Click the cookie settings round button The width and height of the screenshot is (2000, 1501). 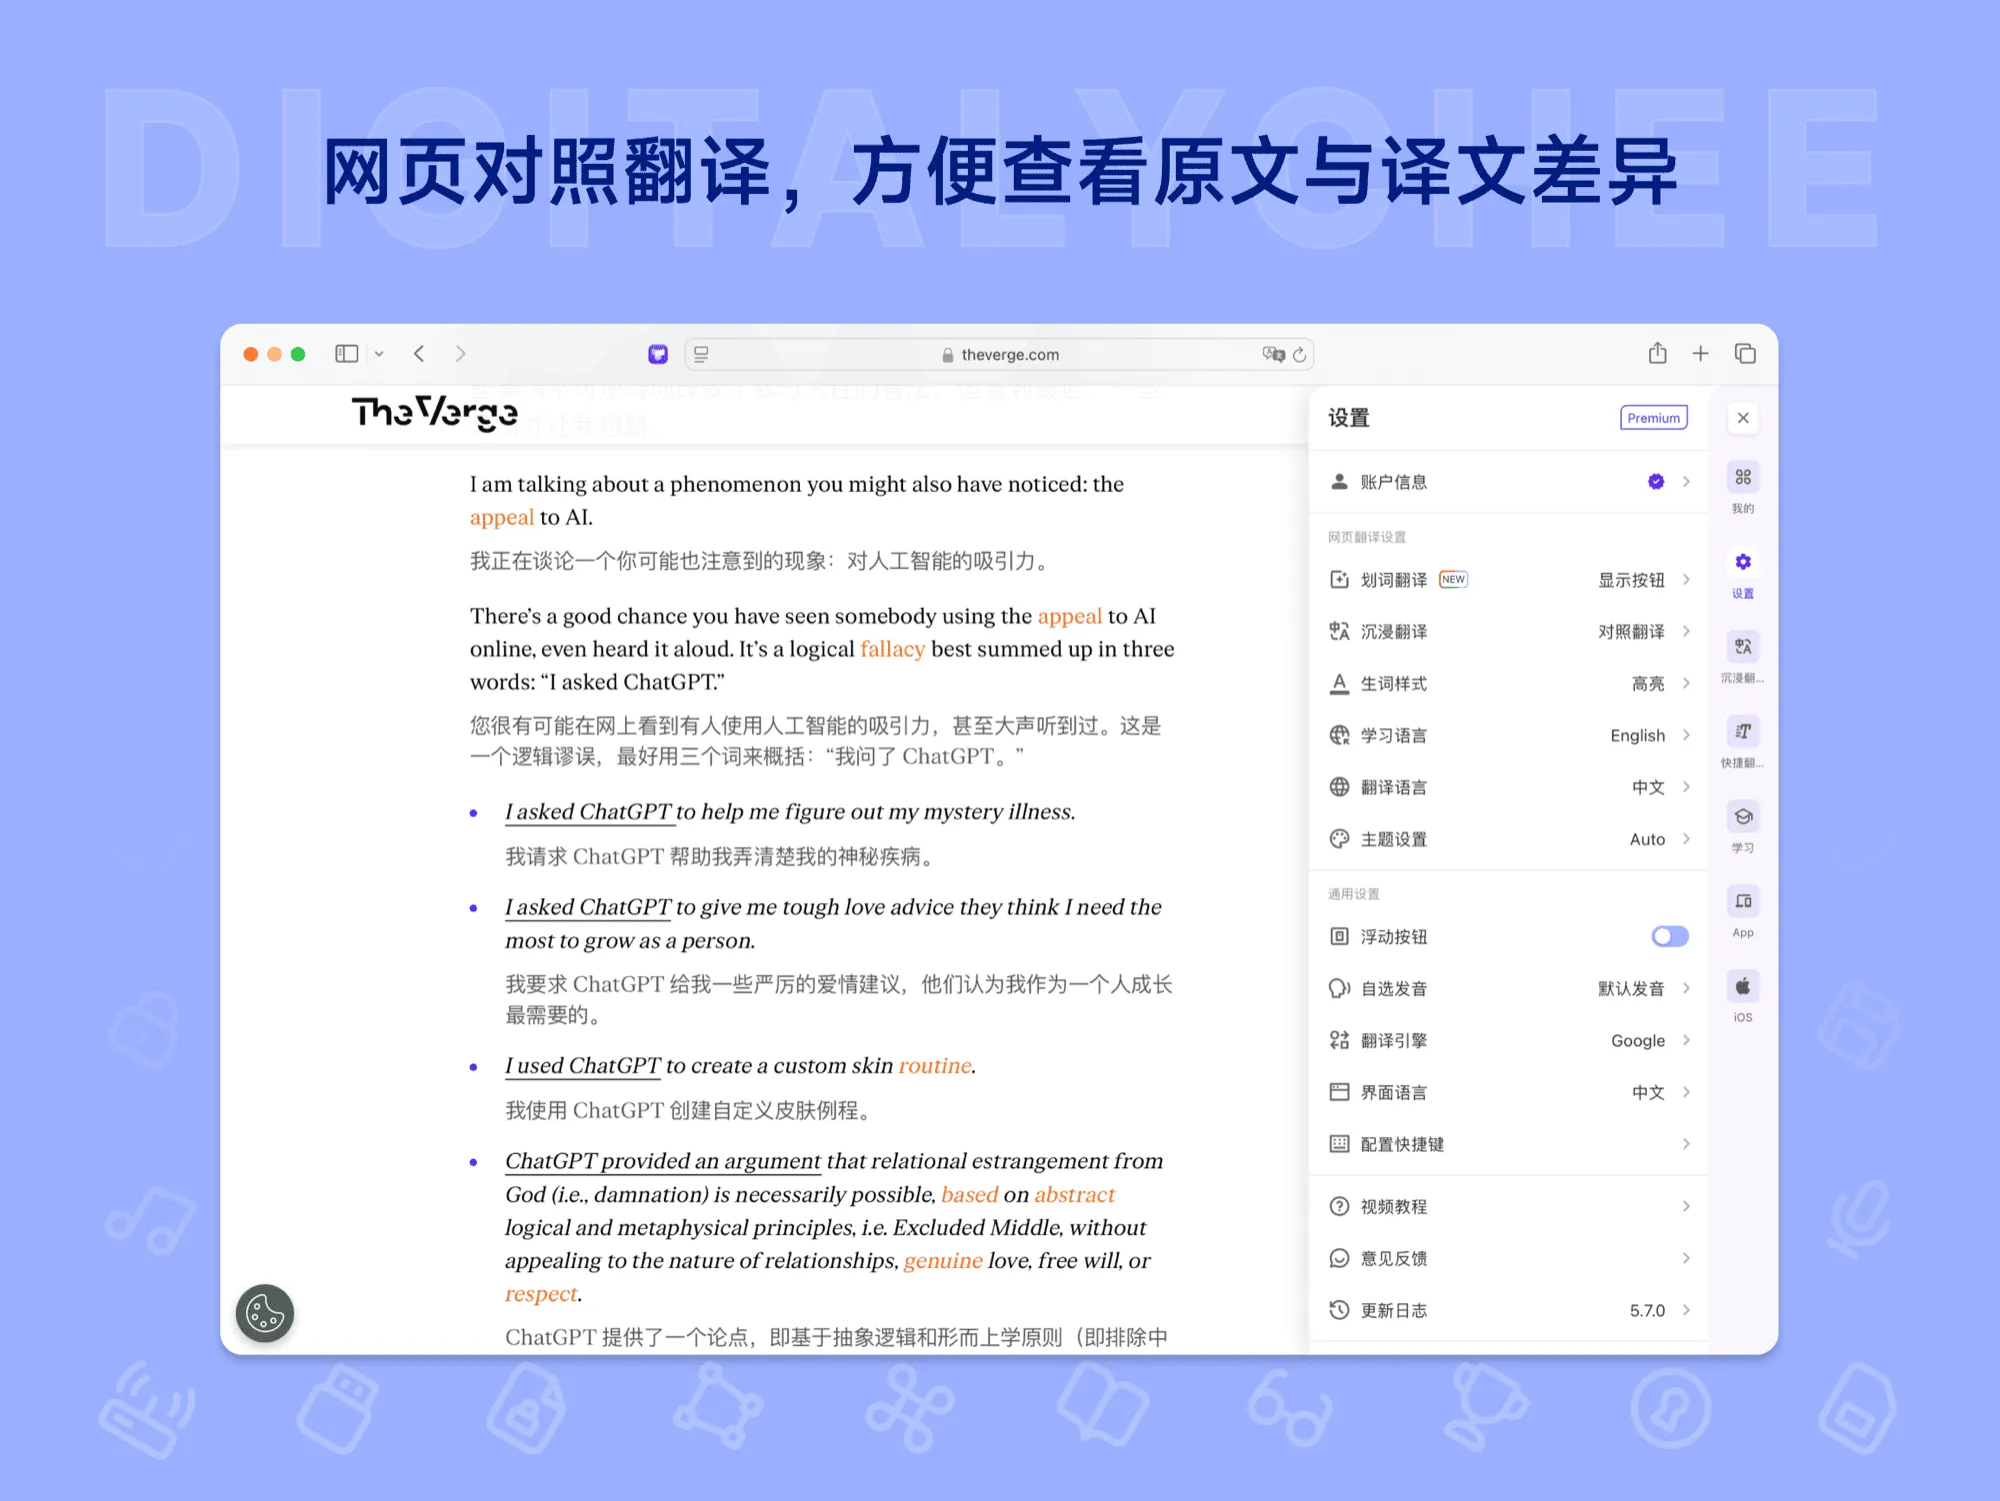tap(265, 1313)
